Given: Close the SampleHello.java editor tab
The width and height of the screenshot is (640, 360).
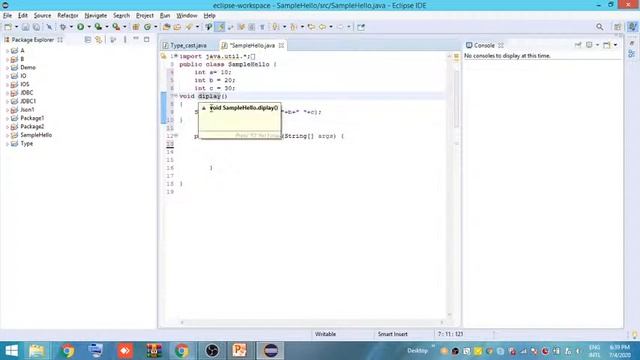Looking at the screenshot, I should tap(281, 45).
